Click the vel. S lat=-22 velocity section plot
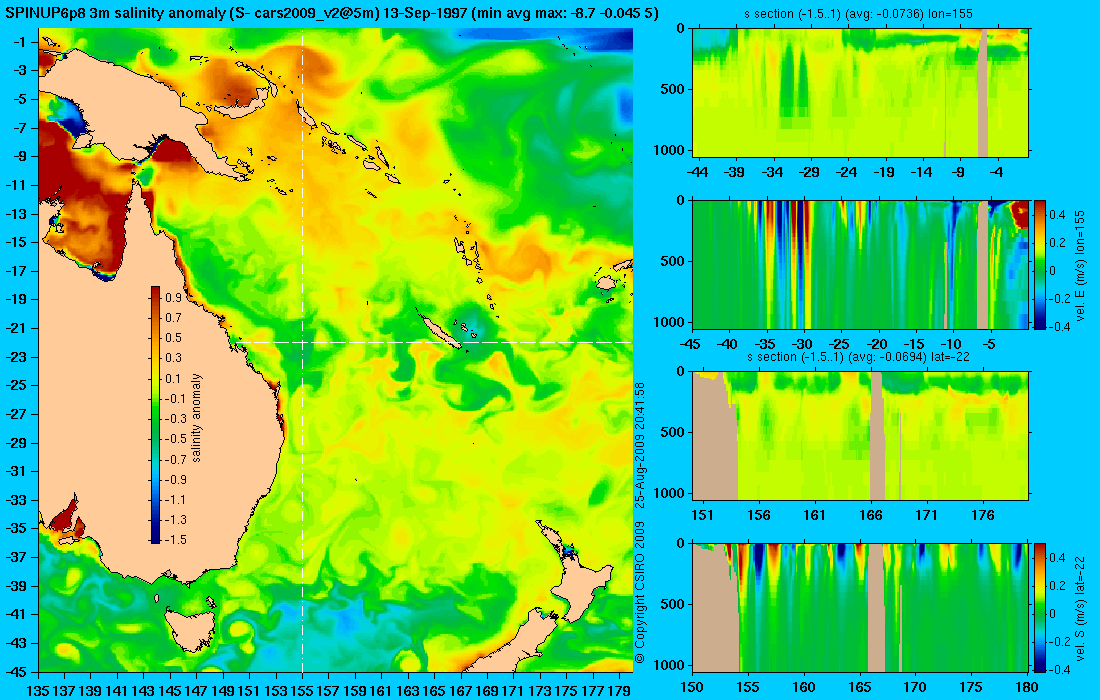Screen dimensions: 1100x700 pyautogui.click(x=861, y=607)
